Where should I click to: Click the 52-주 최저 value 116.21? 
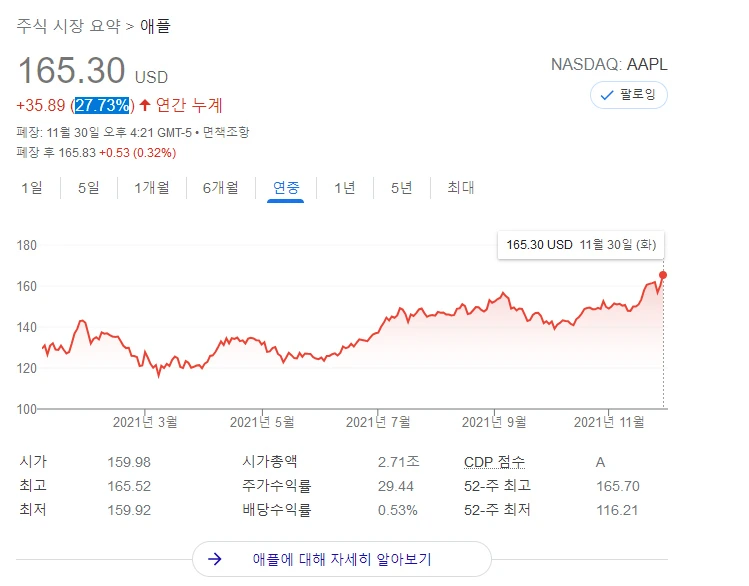click(617, 510)
